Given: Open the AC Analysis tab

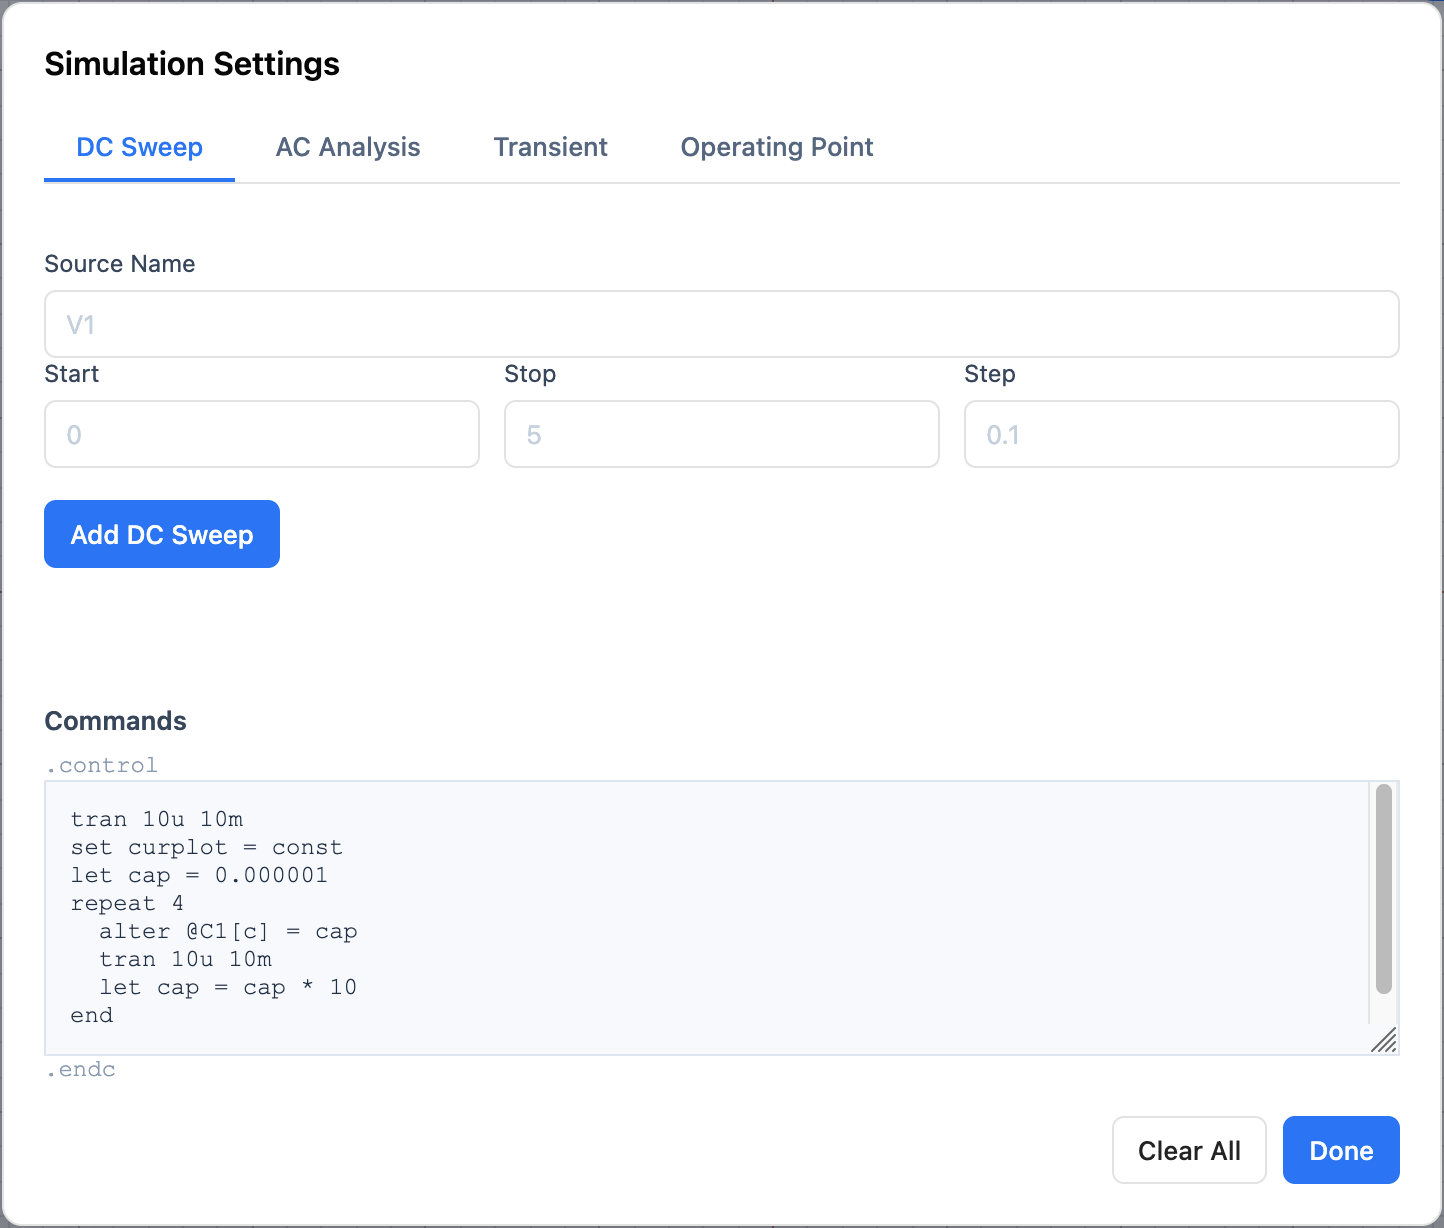Looking at the screenshot, I should coord(348,147).
